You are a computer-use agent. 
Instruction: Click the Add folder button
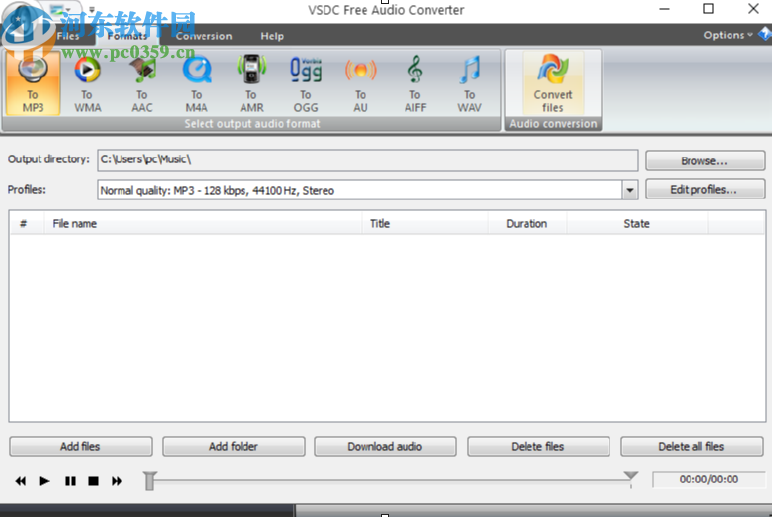[233, 447]
